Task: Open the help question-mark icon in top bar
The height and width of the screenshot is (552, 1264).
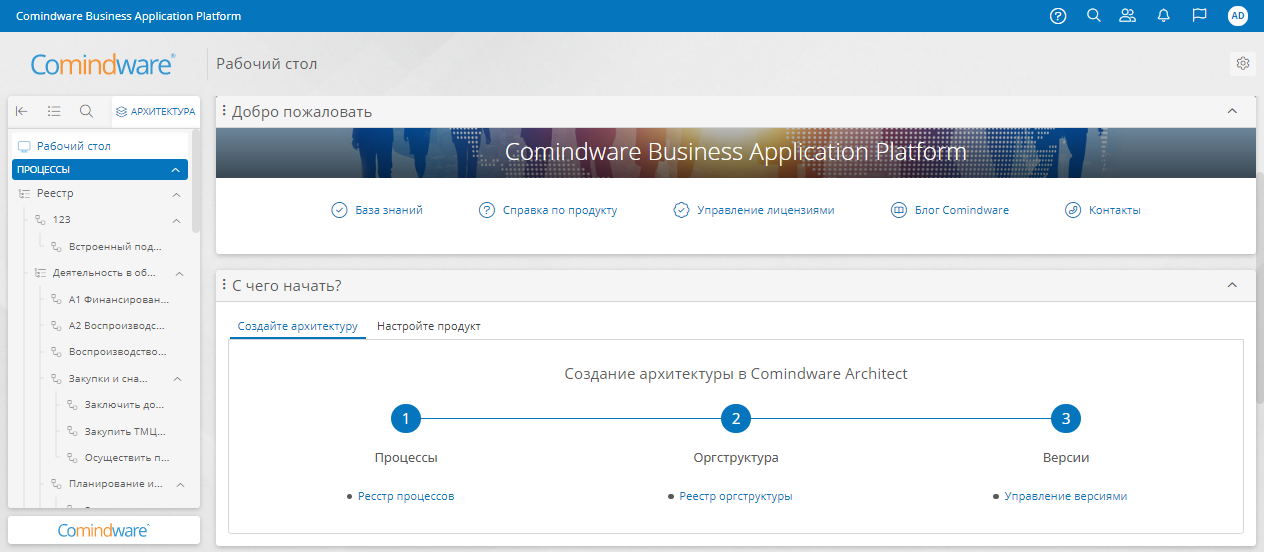Action: tap(1058, 16)
